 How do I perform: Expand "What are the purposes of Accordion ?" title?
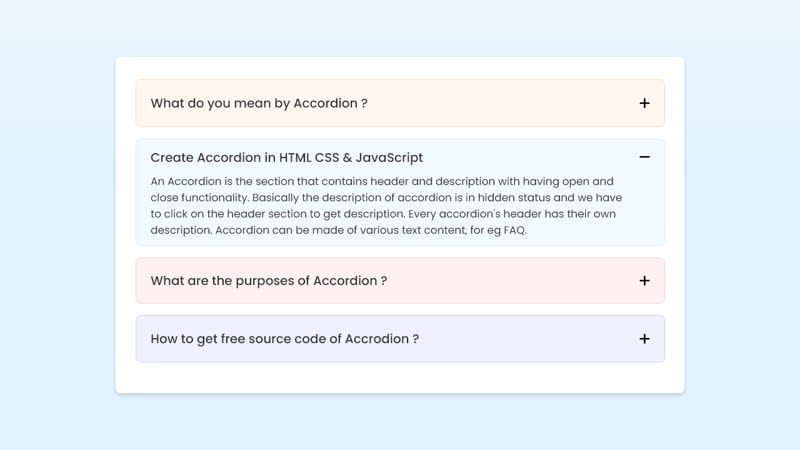[268, 281]
